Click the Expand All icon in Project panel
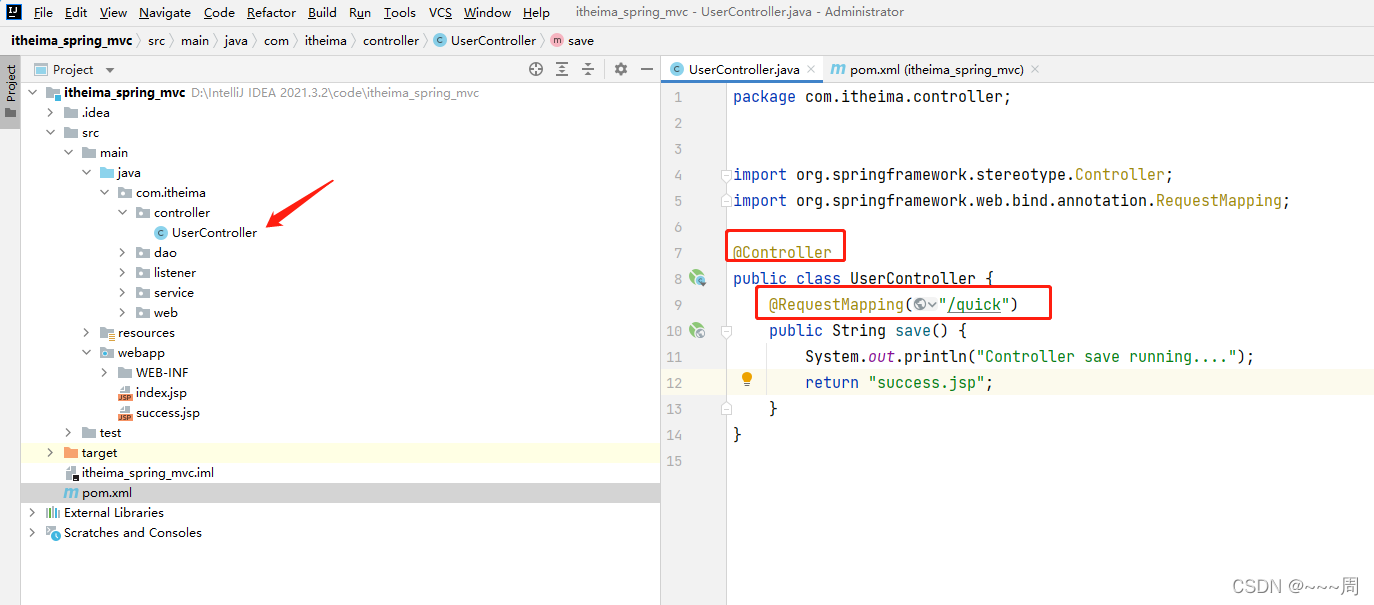This screenshot has height=605, width=1374. [562, 69]
